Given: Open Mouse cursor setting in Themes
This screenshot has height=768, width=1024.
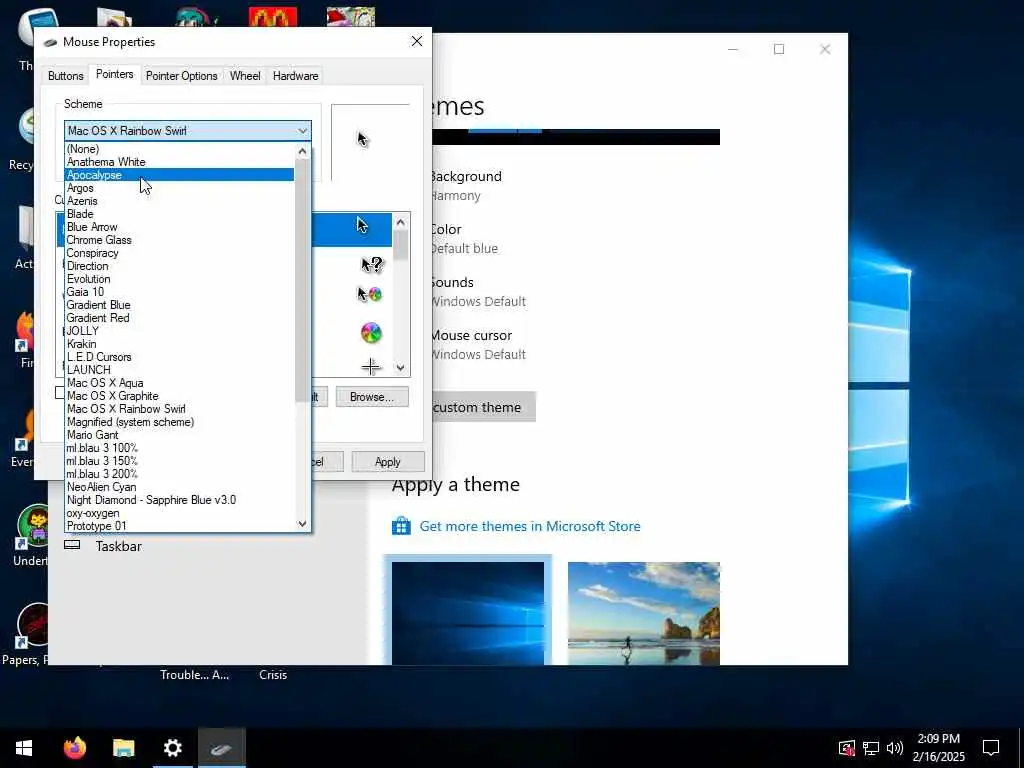Looking at the screenshot, I should coord(477,344).
